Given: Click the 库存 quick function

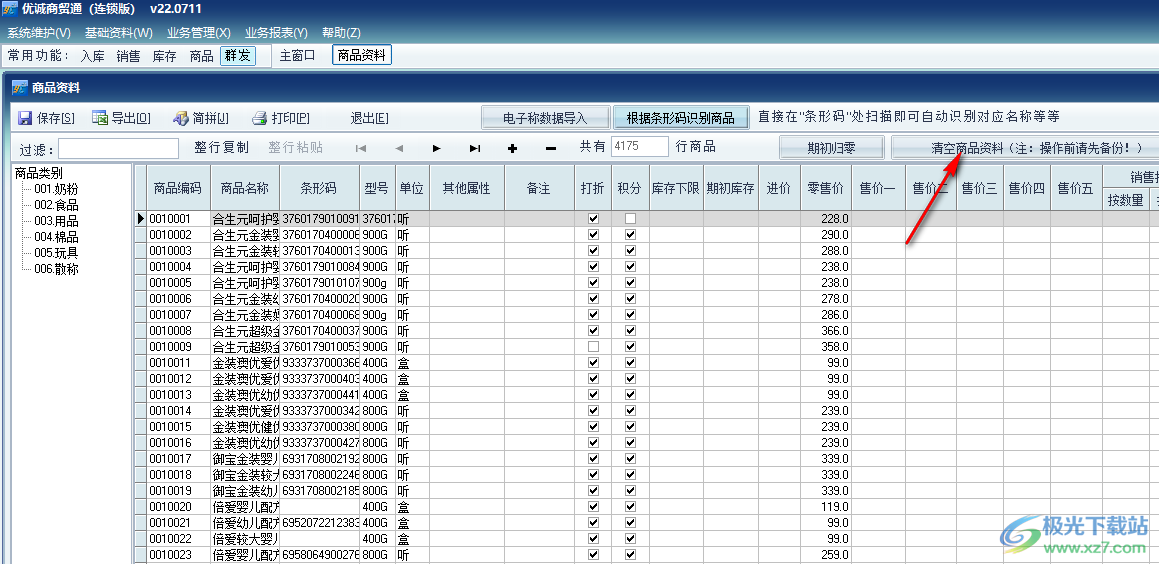Looking at the screenshot, I should [x=165, y=55].
